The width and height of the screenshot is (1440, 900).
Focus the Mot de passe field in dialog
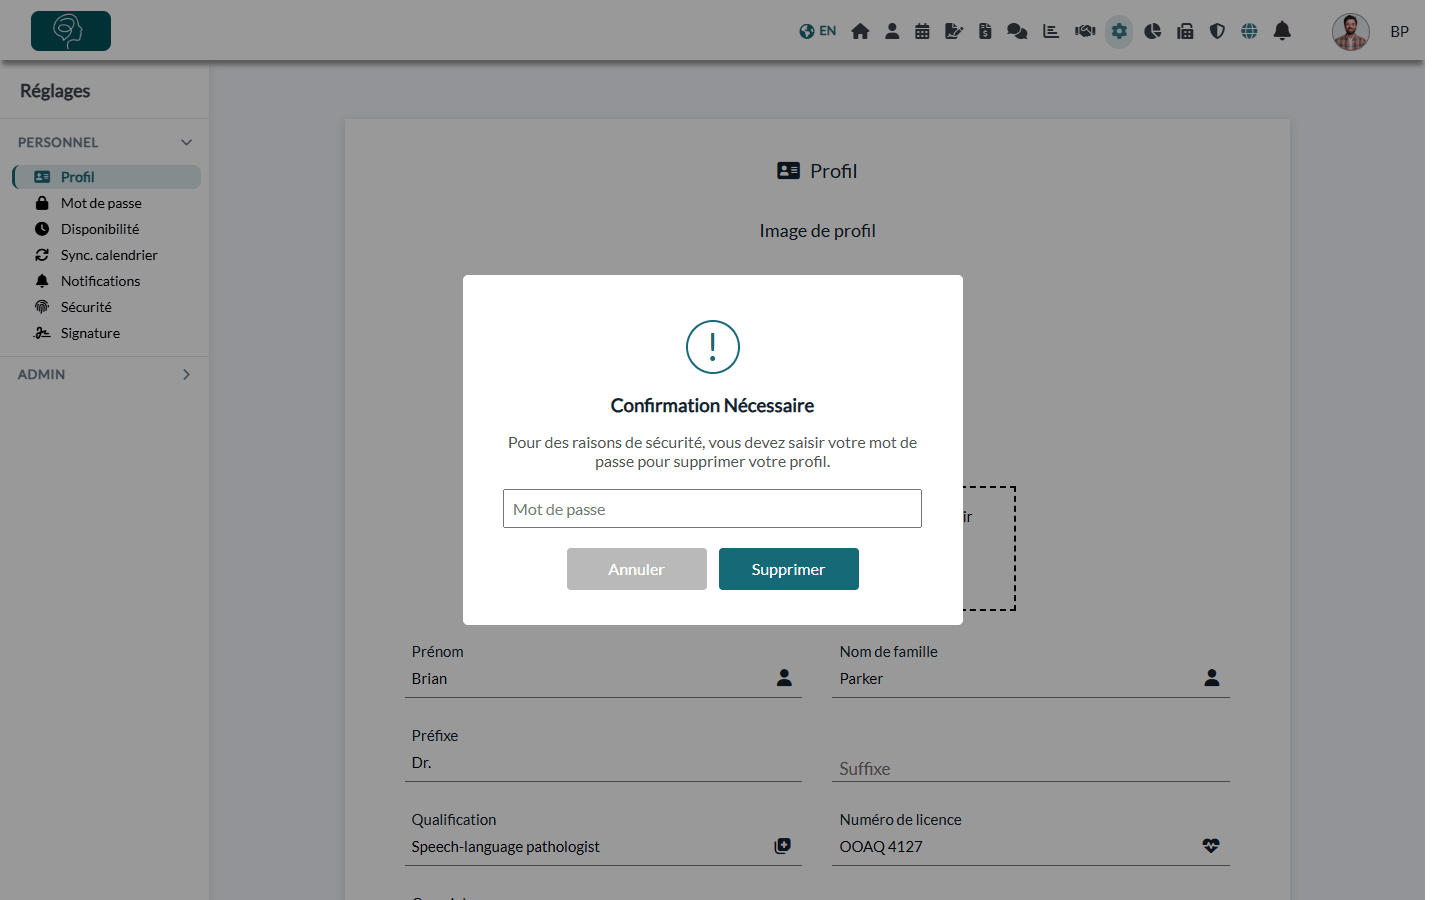712,509
